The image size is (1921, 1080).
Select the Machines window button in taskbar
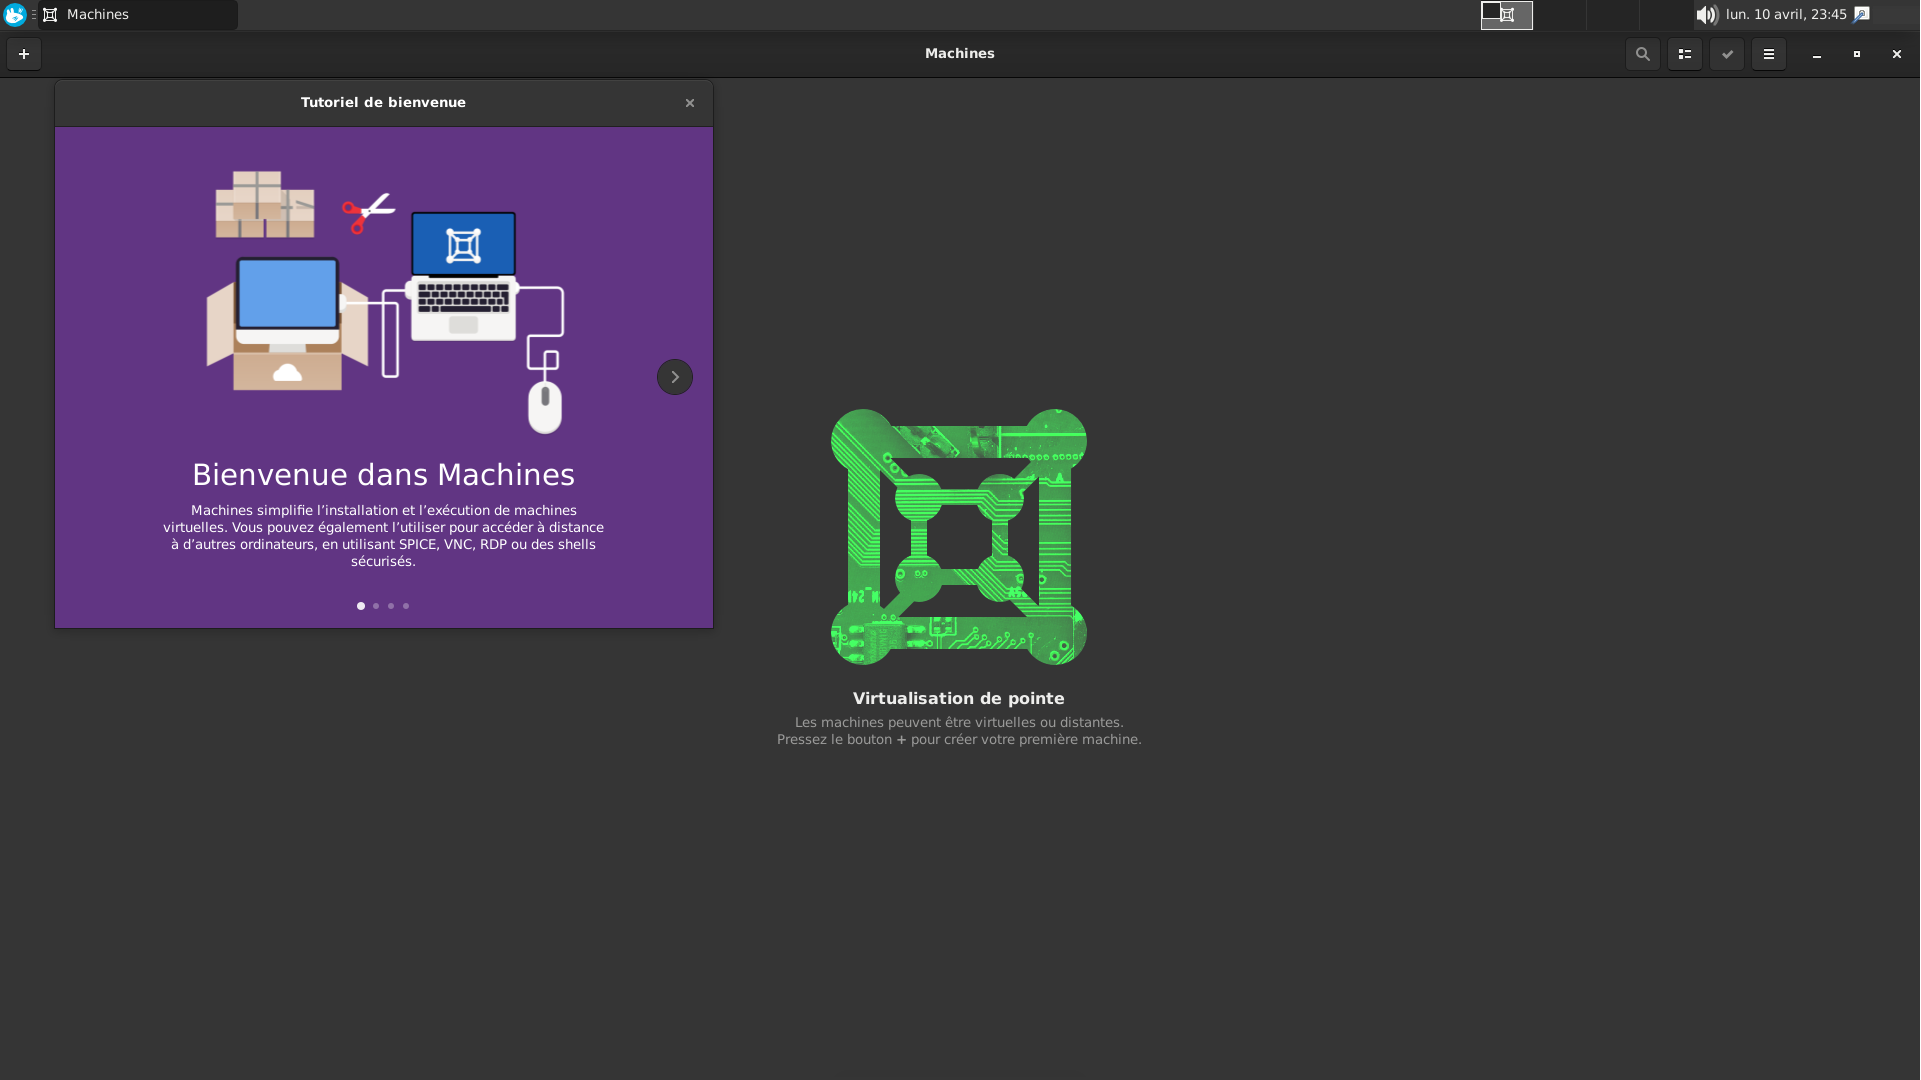click(138, 15)
